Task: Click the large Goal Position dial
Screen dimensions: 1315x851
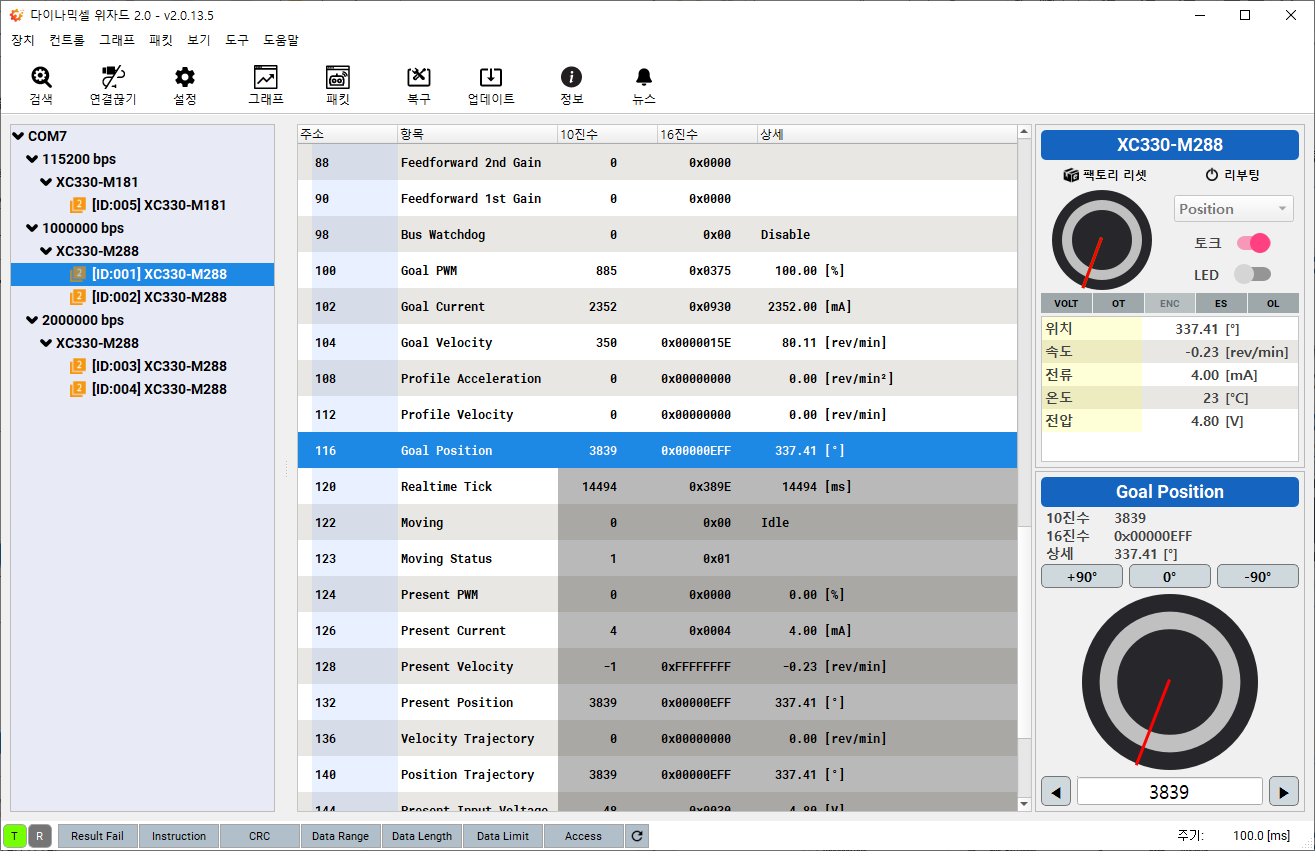Action: (x=1169, y=681)
